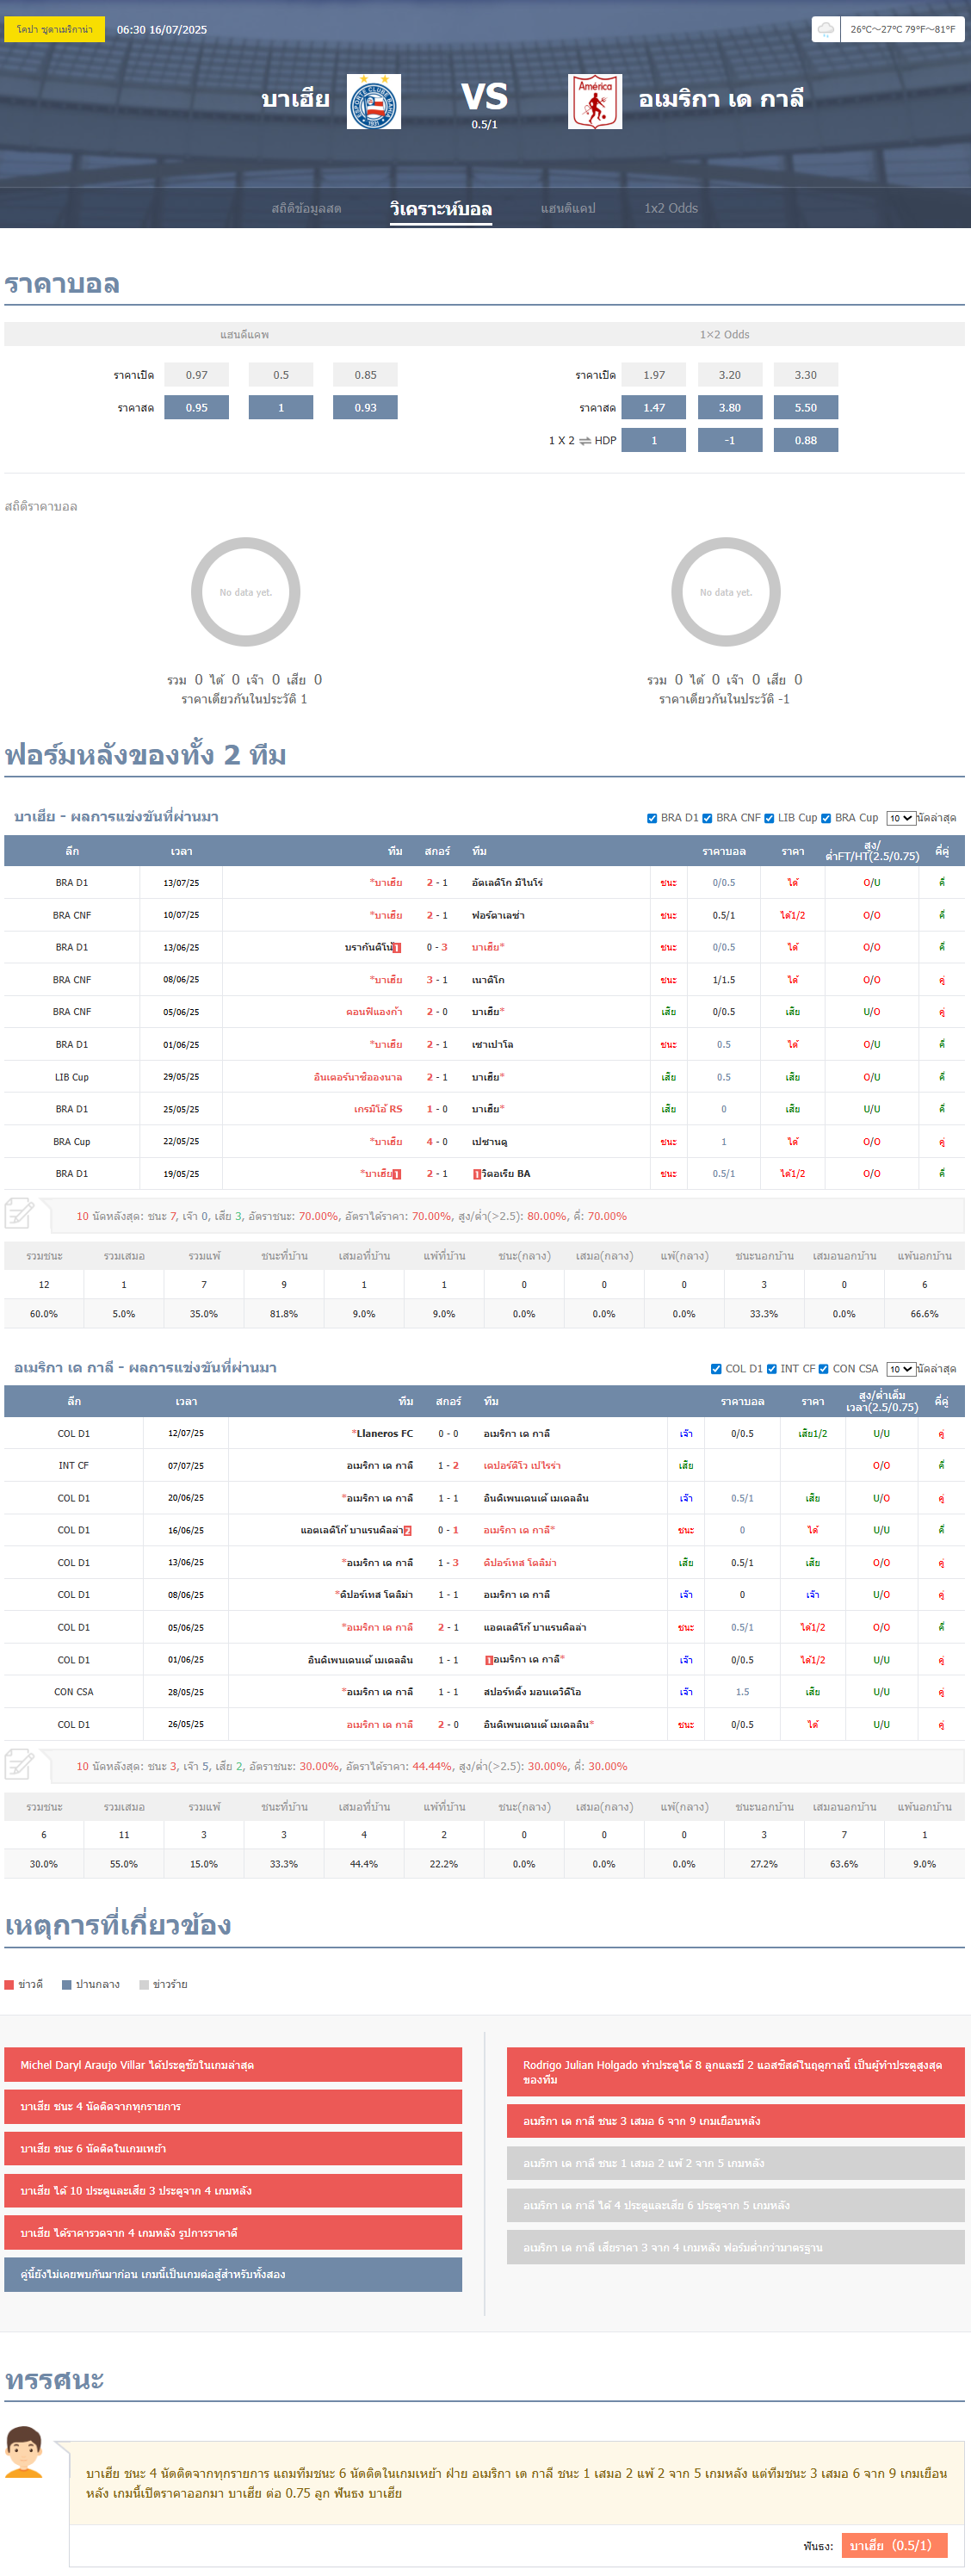Click the analyst avatar icon
Image resolution: width=971 pixels, height=2576 pixels.
pos(24,2451)
